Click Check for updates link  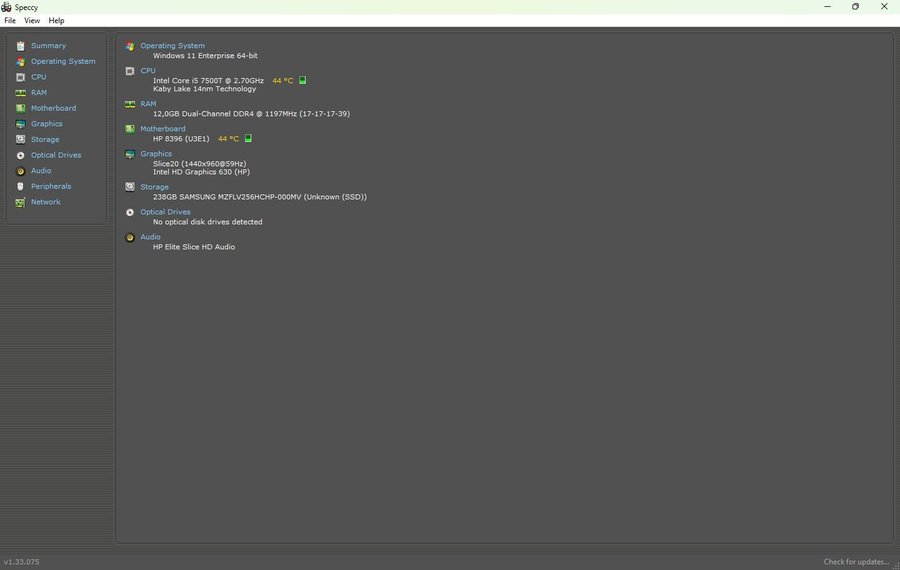[856, 562]
